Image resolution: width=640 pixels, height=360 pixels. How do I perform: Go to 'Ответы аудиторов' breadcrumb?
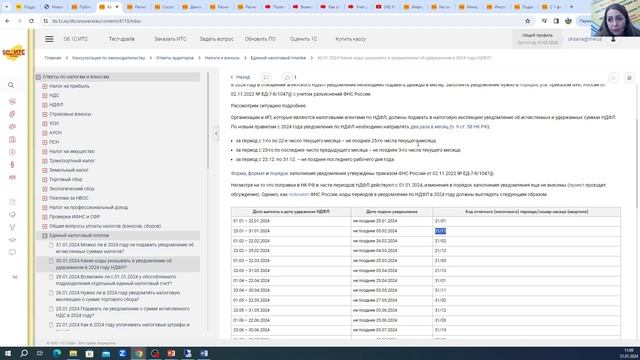click(175, 58)
